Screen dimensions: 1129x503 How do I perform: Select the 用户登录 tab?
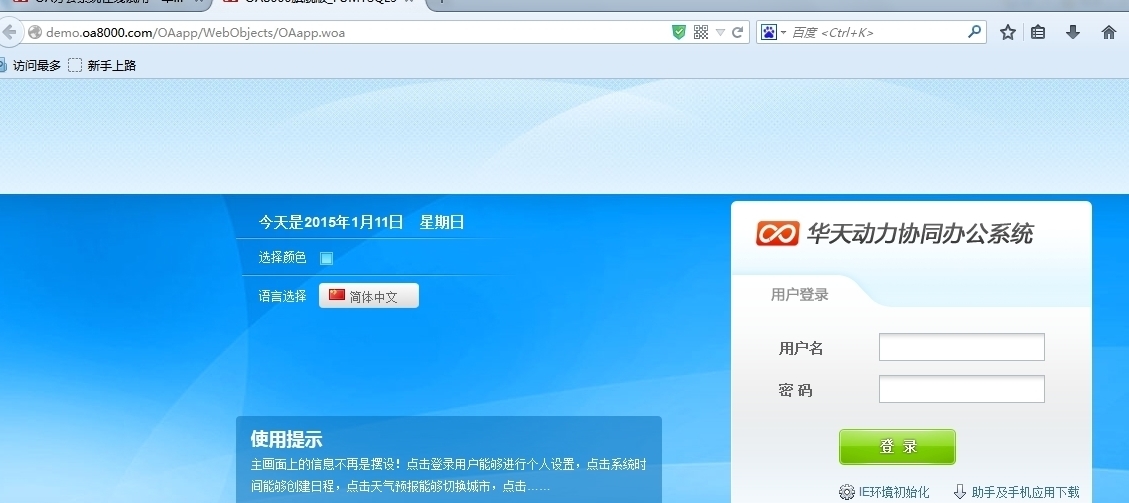click(799, 294)
